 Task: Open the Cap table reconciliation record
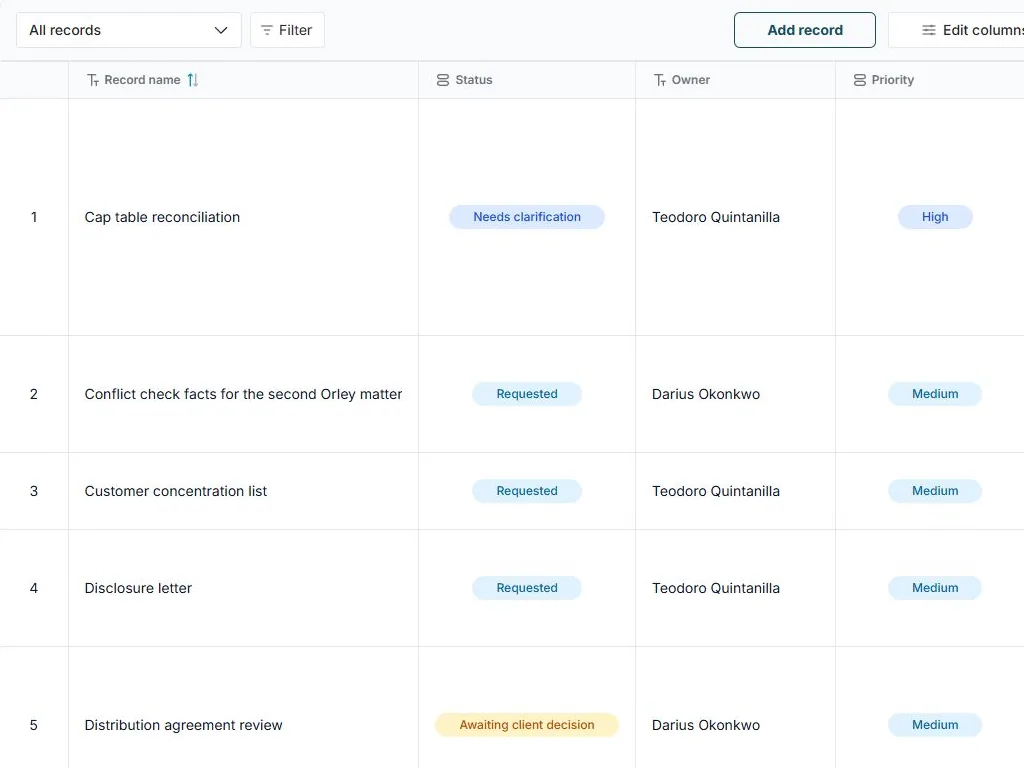click(x=162, y=217)
